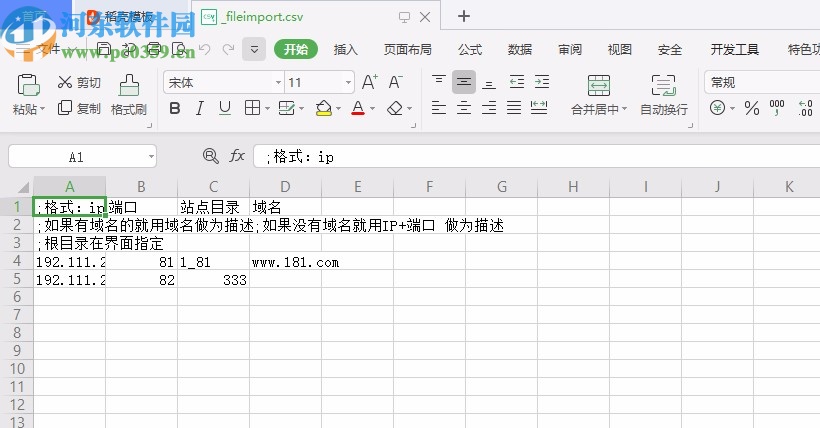Click the formula bar zoom icon
This screenshot has width=820, height=428.
210,156
